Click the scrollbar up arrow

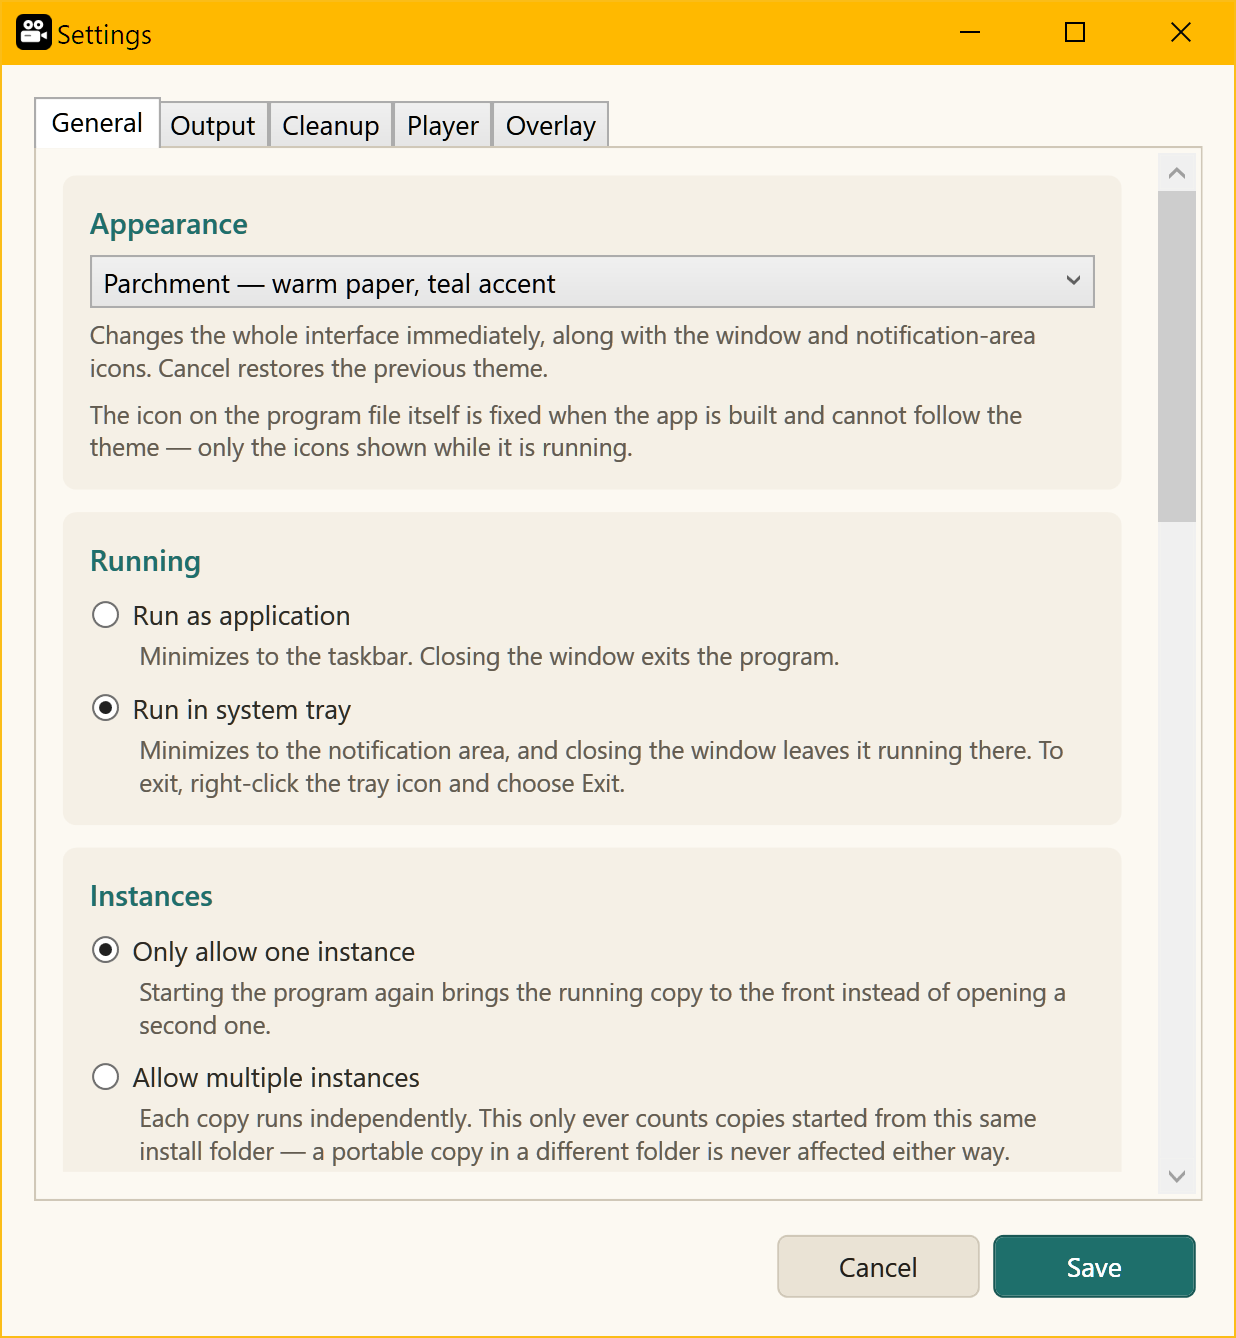tap(1177, 173)
